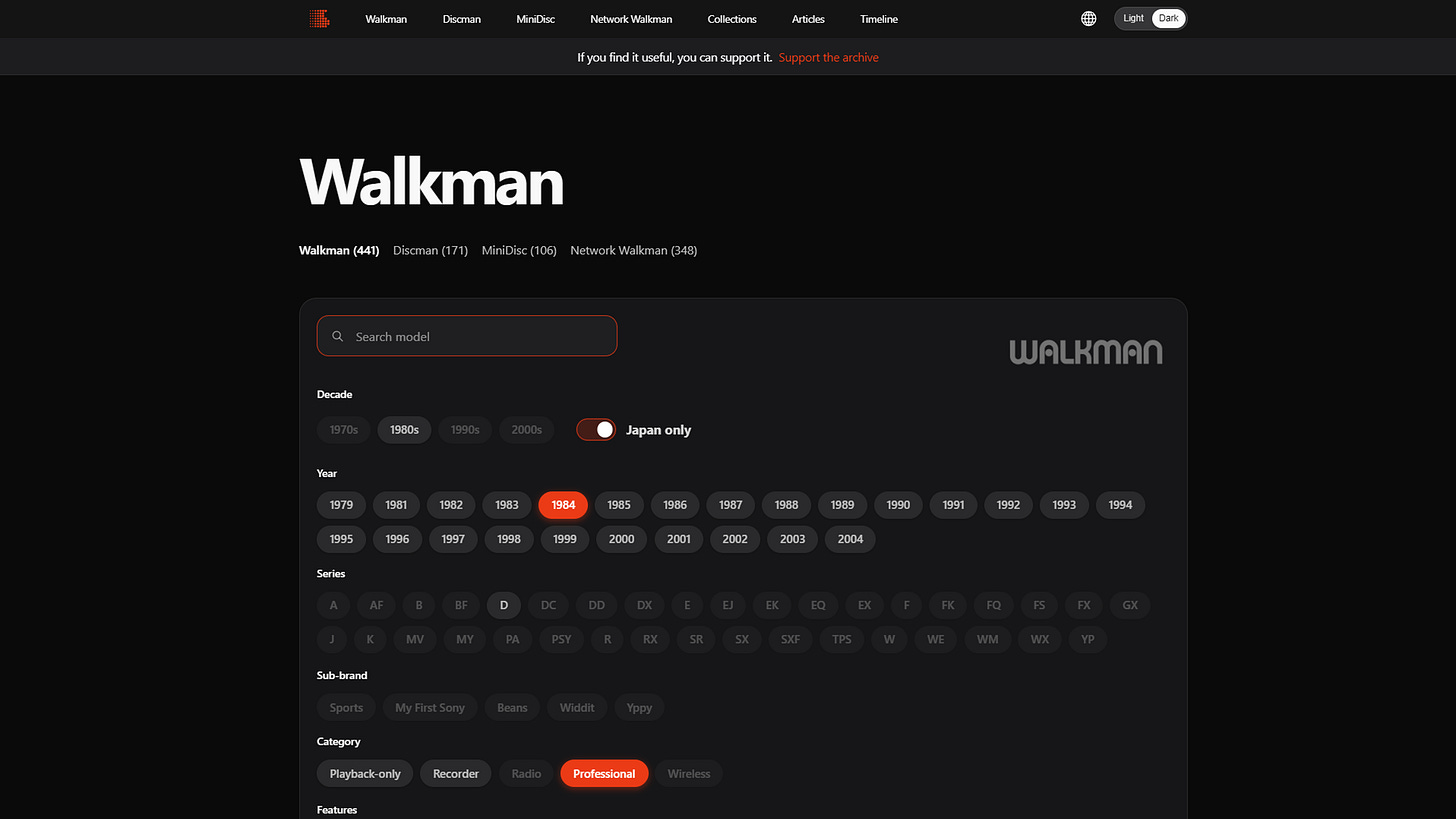The height and width of the screenshot is (819, 1456).
Task: Toggle the Professional category filter
Action: 604,774
